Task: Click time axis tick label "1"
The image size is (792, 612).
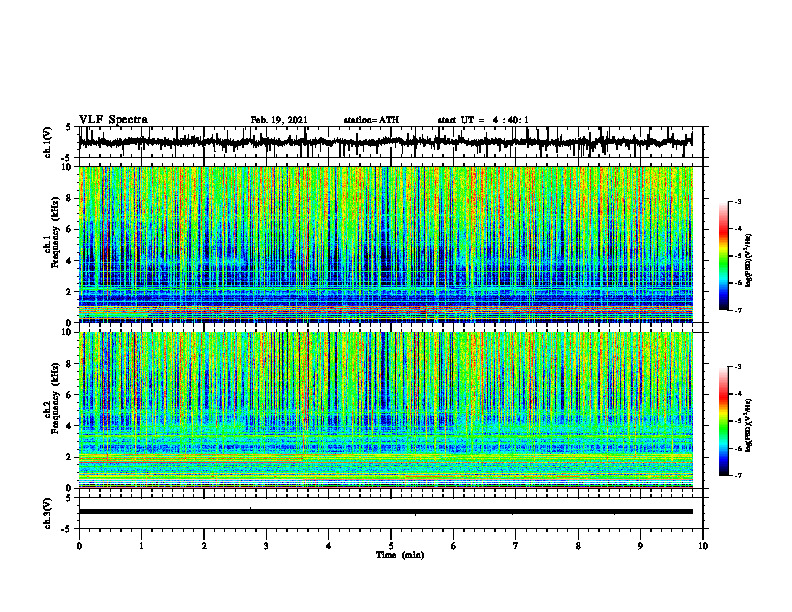Action: pos(141,546)
